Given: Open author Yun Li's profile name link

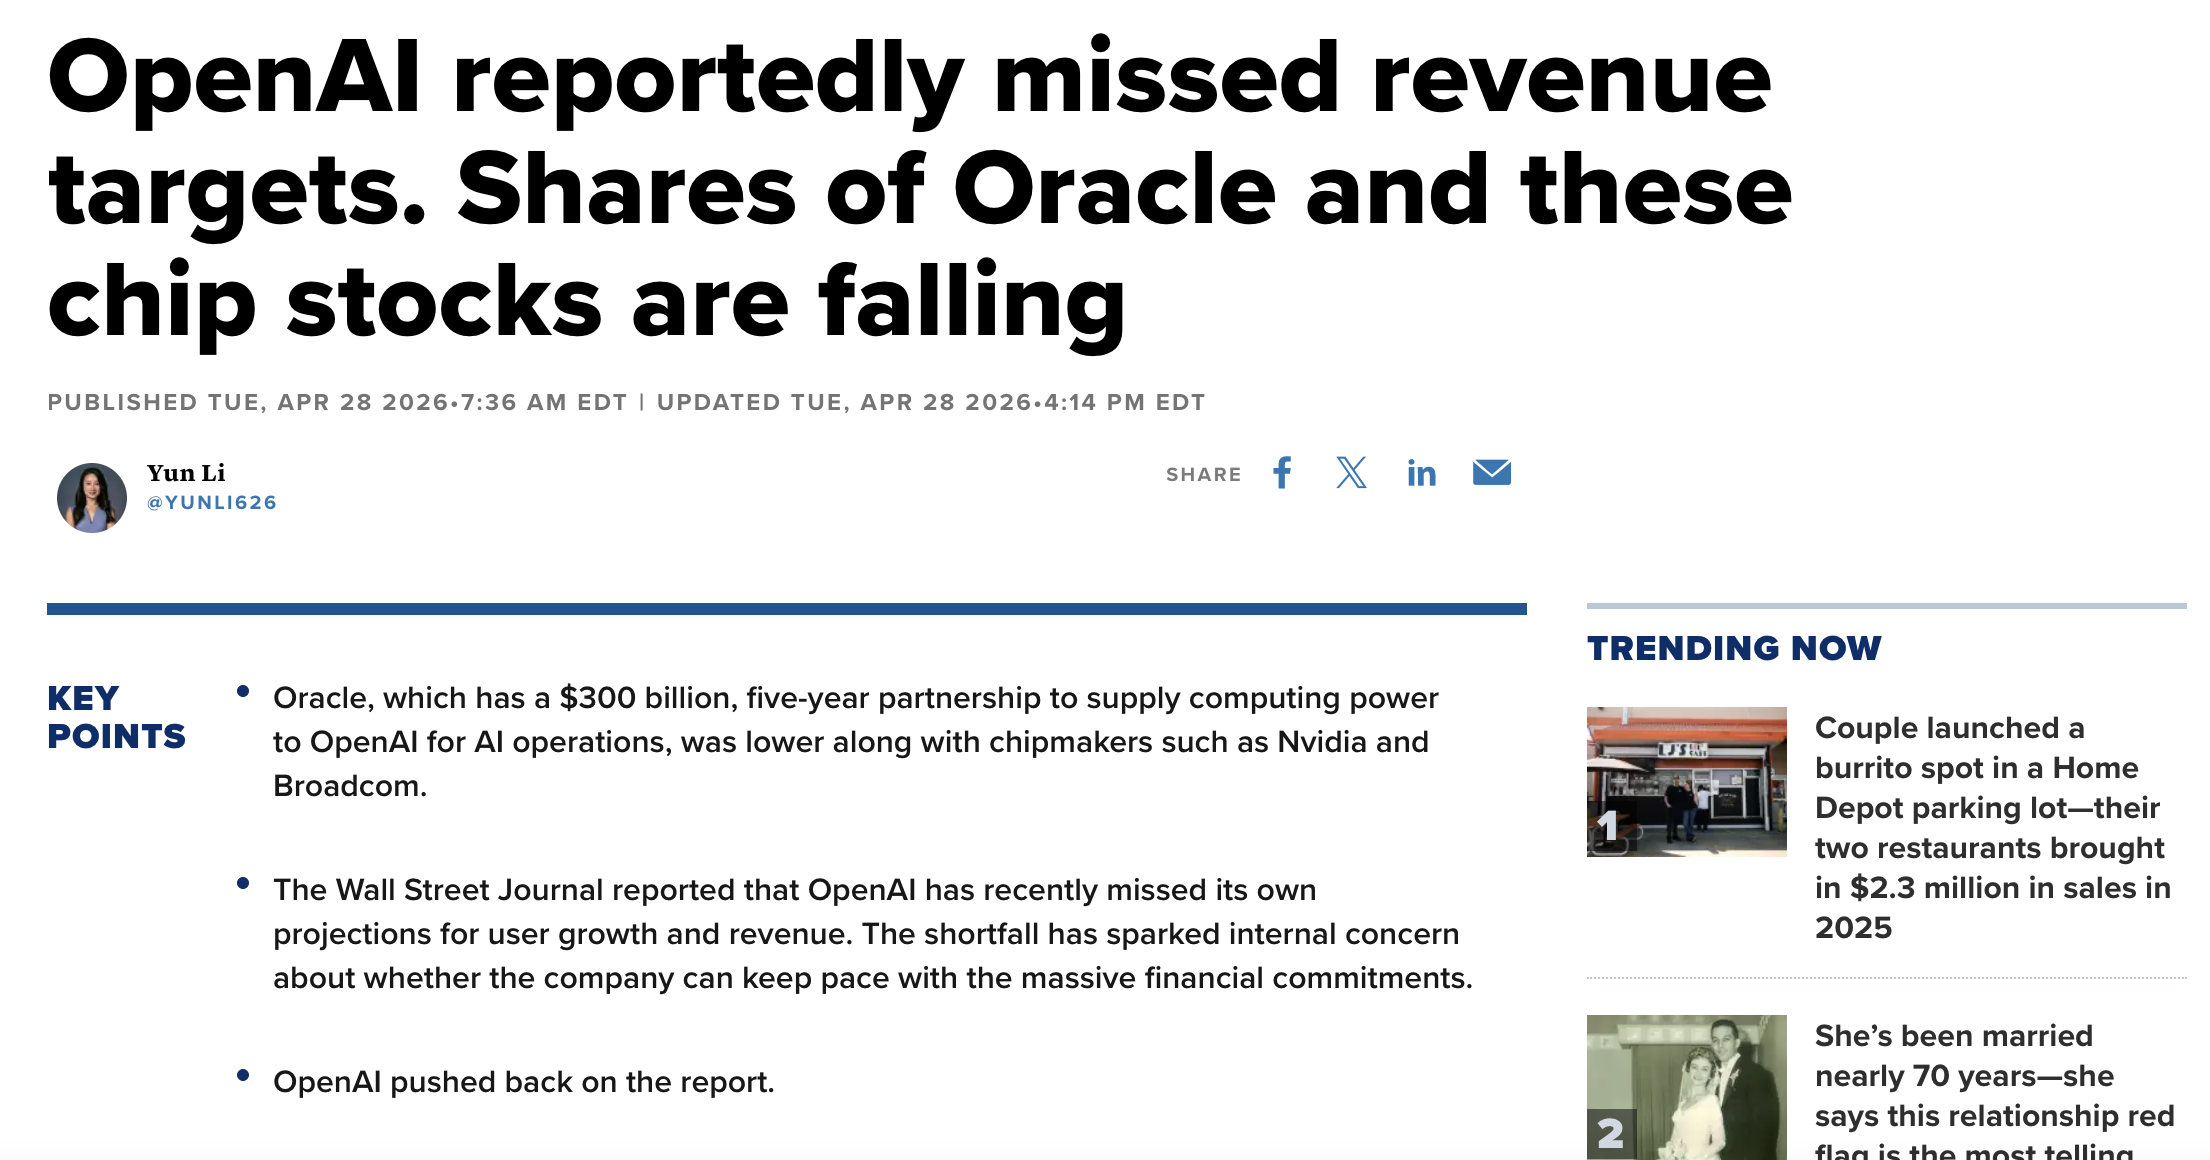Looking at the screenshot, I should pyautogui.click(x=186, y=473).
